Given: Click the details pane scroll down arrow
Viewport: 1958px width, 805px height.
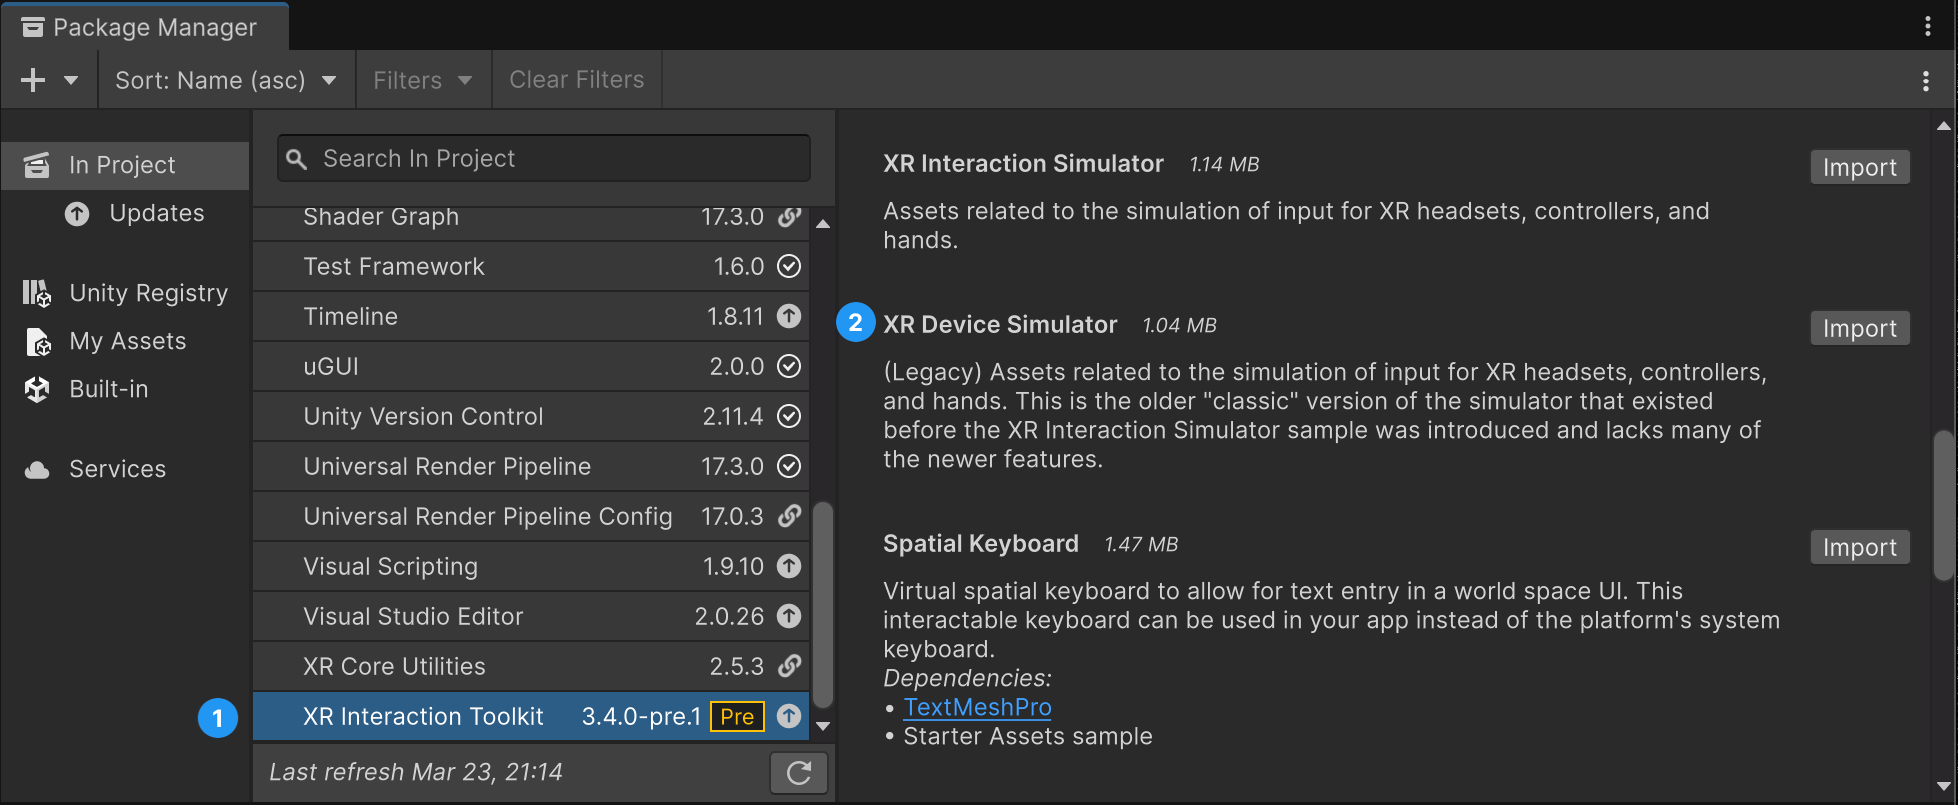Looking at the screenshot, I should click(1943, 787).
